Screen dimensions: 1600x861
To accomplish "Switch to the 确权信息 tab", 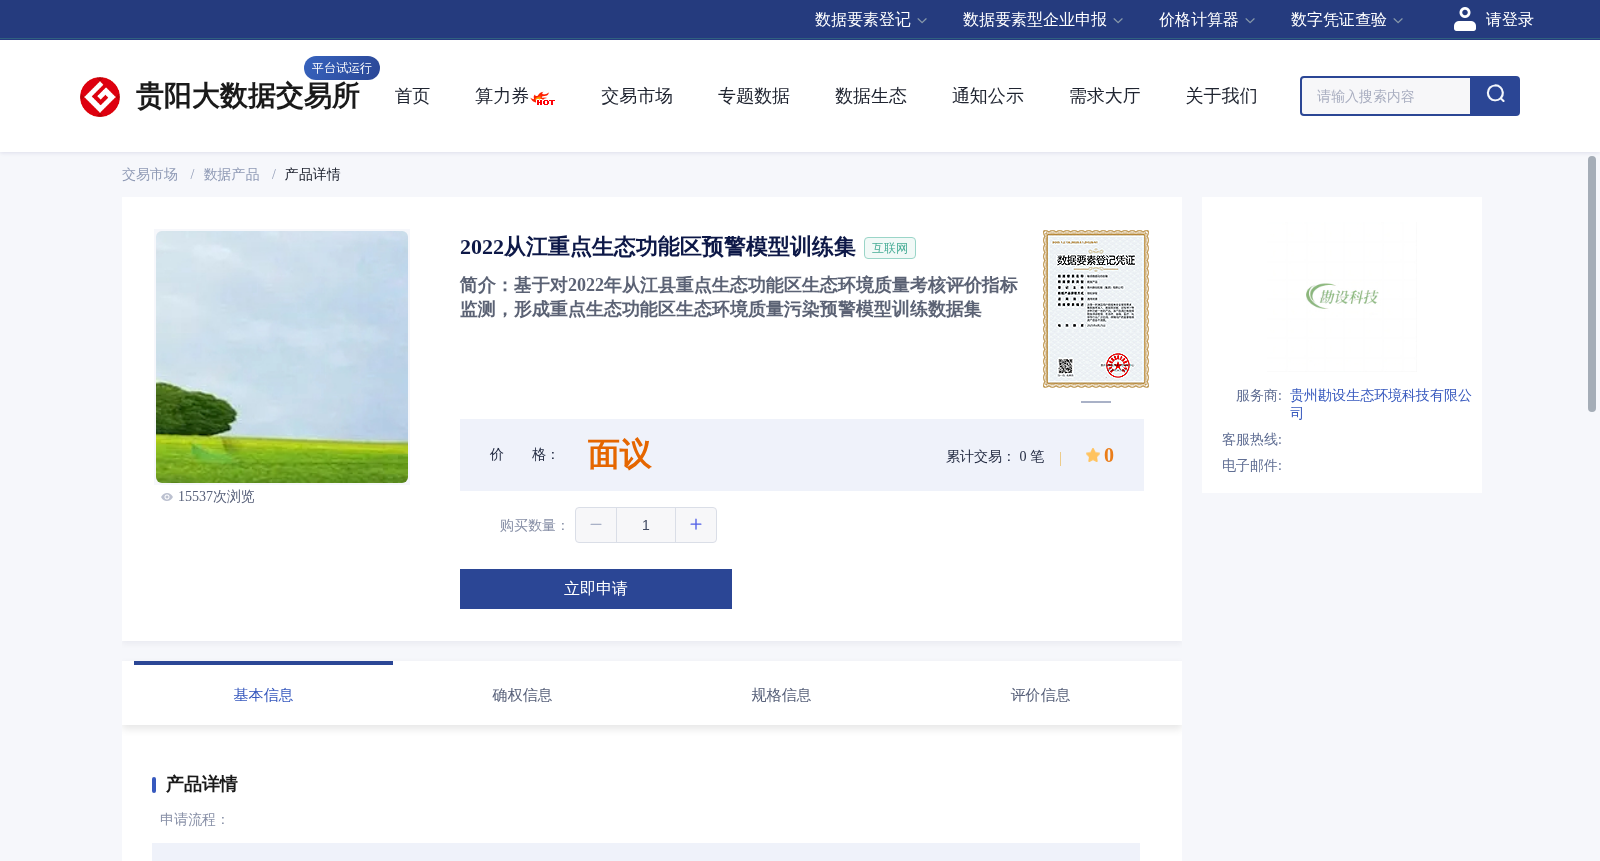I will coord(522,695).
